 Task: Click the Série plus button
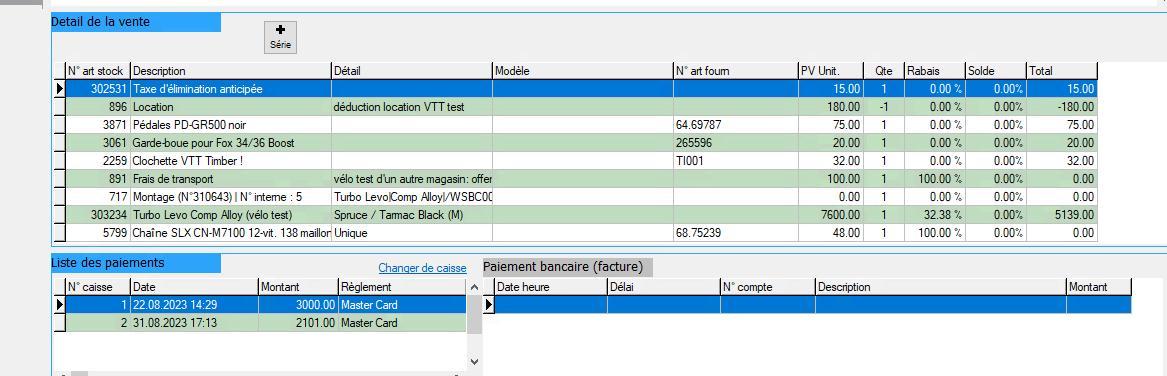281,37
